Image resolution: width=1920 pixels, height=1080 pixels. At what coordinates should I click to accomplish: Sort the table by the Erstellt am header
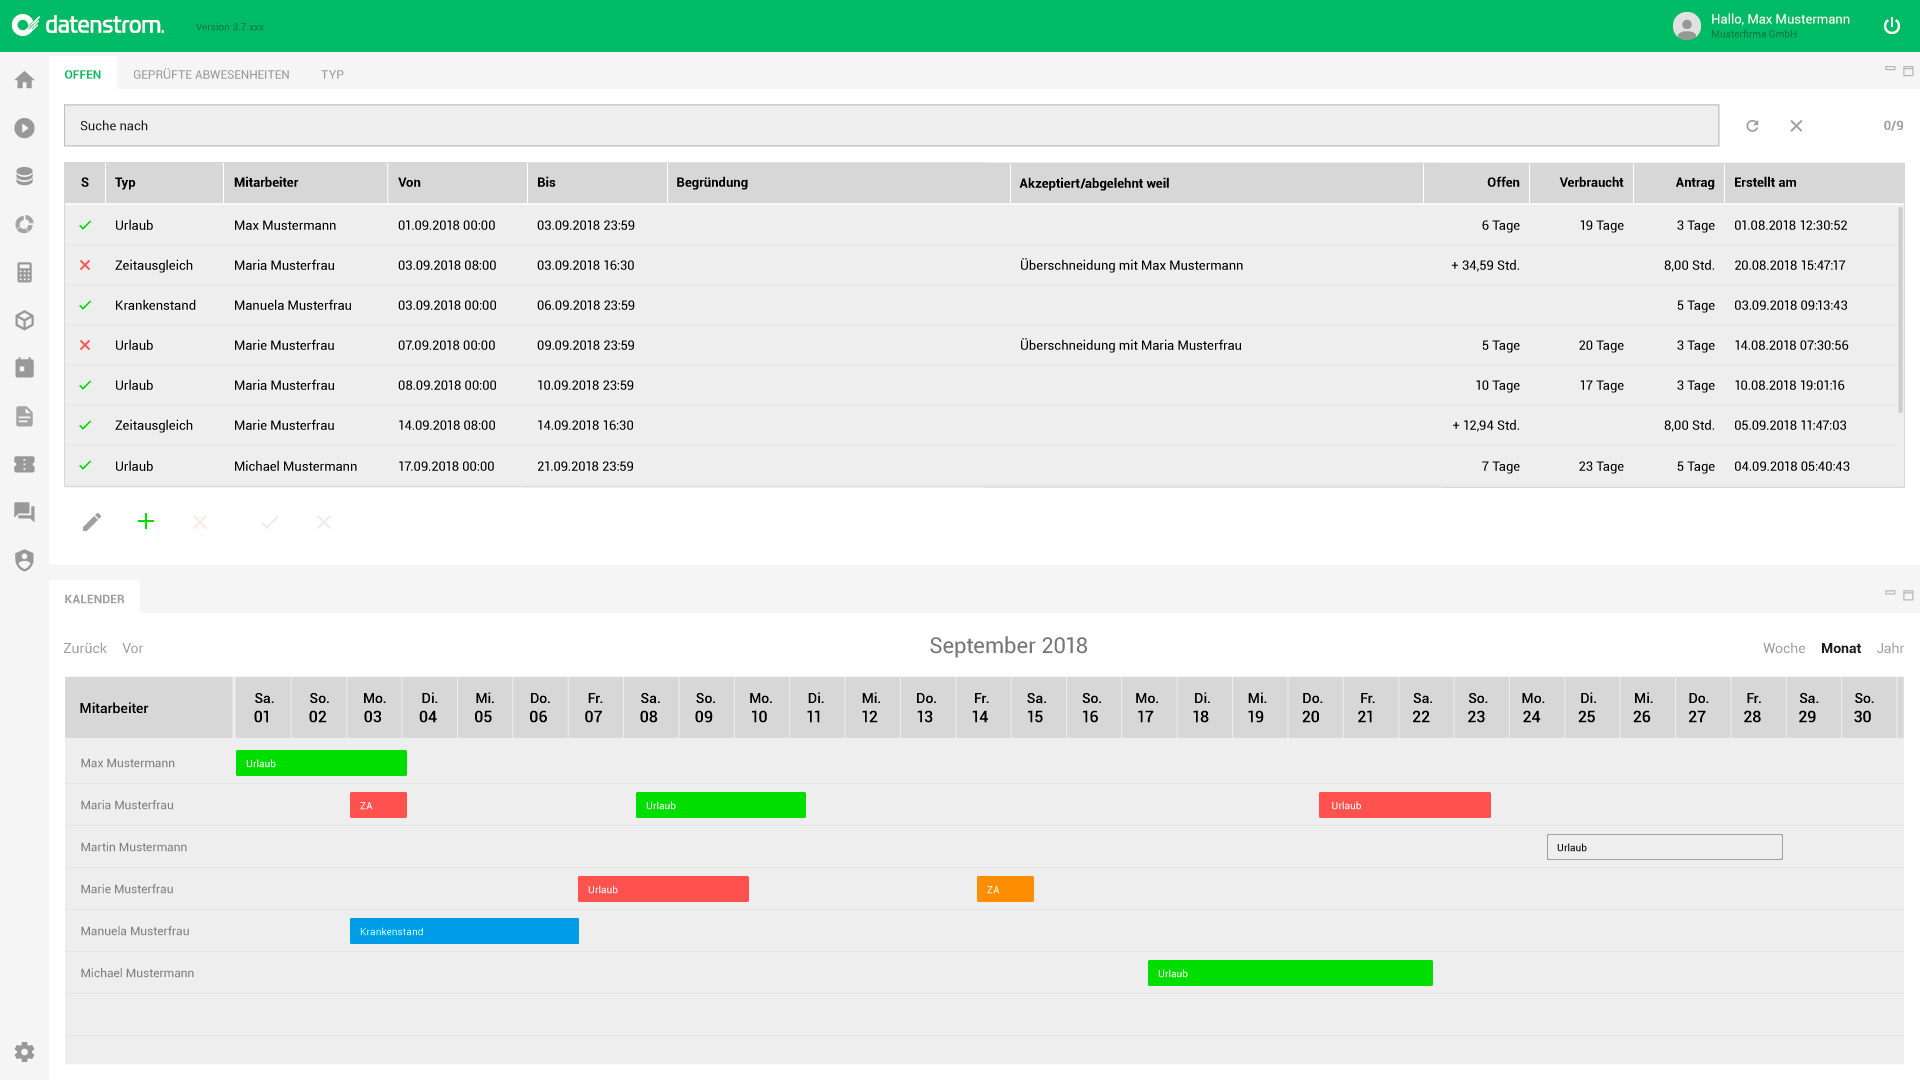pos(1764,182)
